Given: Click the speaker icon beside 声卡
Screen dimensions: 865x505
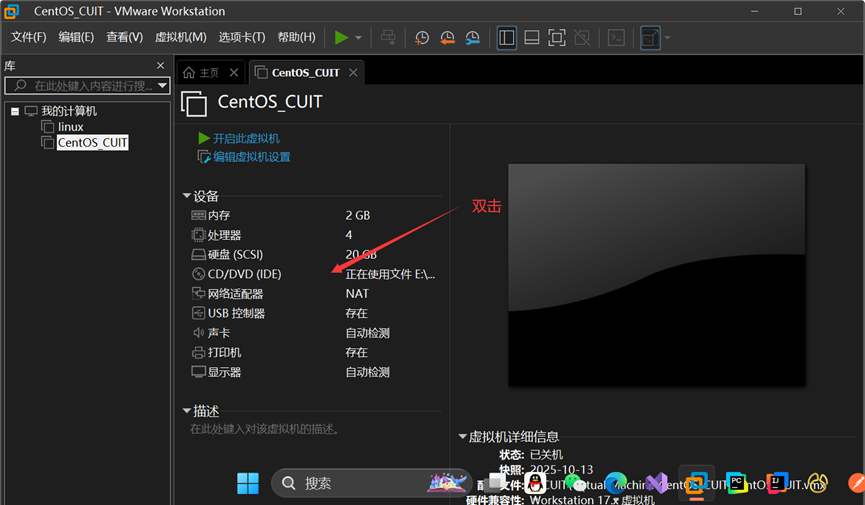Looking at the screenshot, I should click(x=199, y=333).
